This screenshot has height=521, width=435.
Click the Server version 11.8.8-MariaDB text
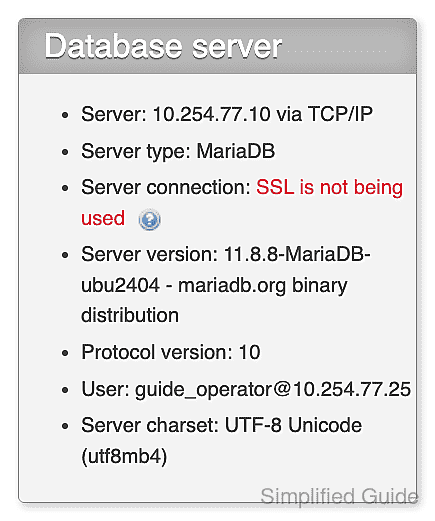[x=226, y=254]
